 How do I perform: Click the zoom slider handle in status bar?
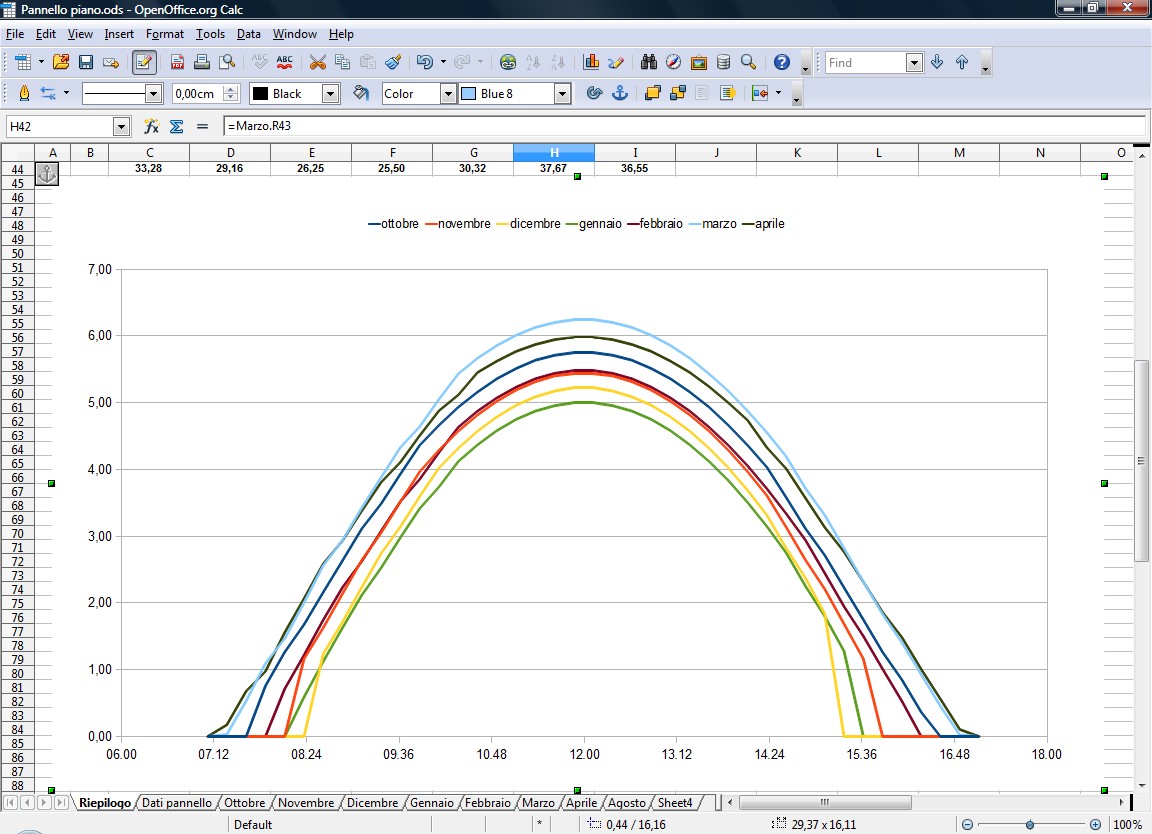click(1029, 825)
